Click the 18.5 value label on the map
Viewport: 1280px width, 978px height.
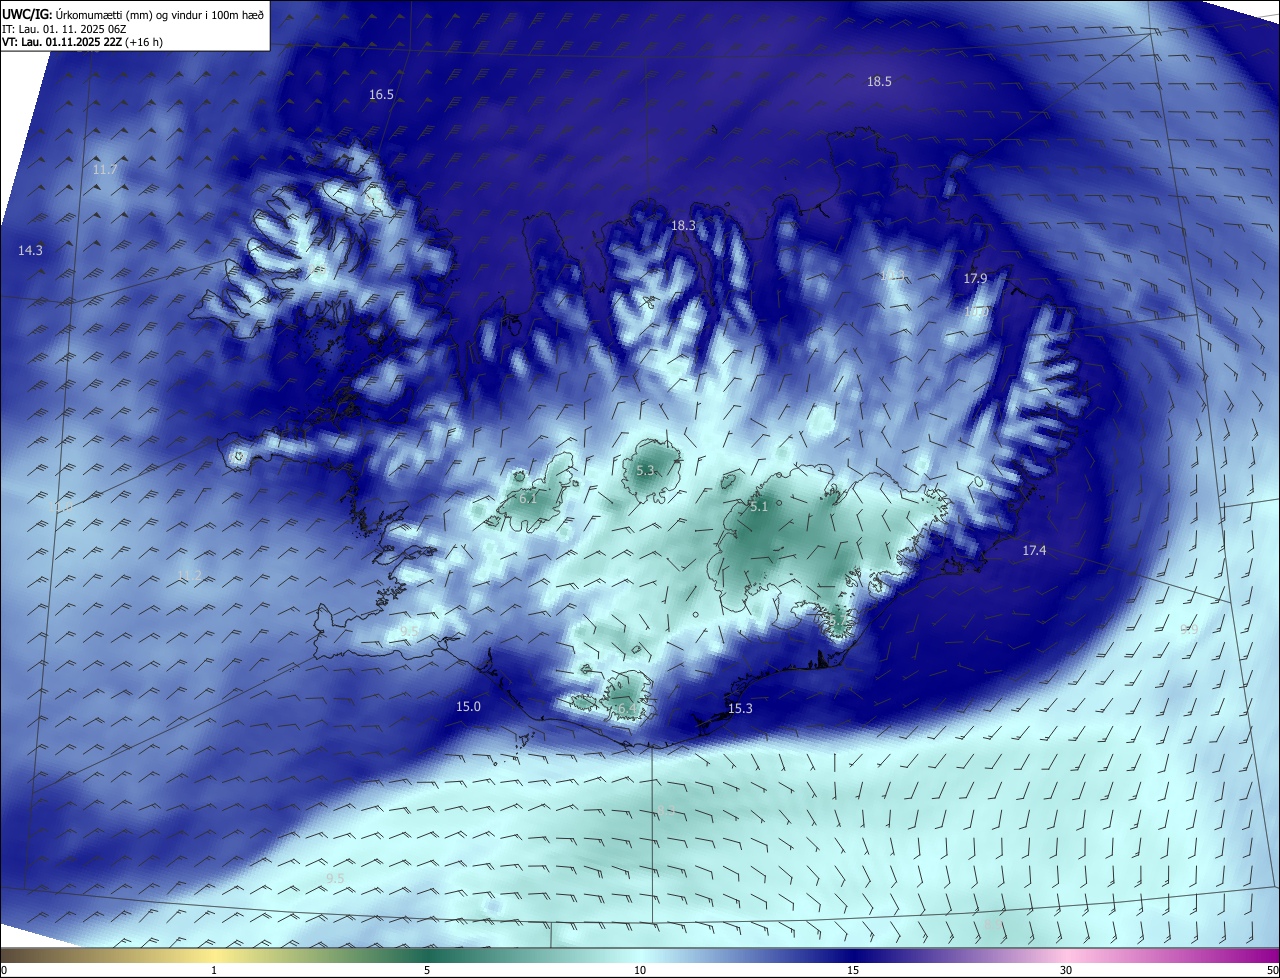coord(879,82)
